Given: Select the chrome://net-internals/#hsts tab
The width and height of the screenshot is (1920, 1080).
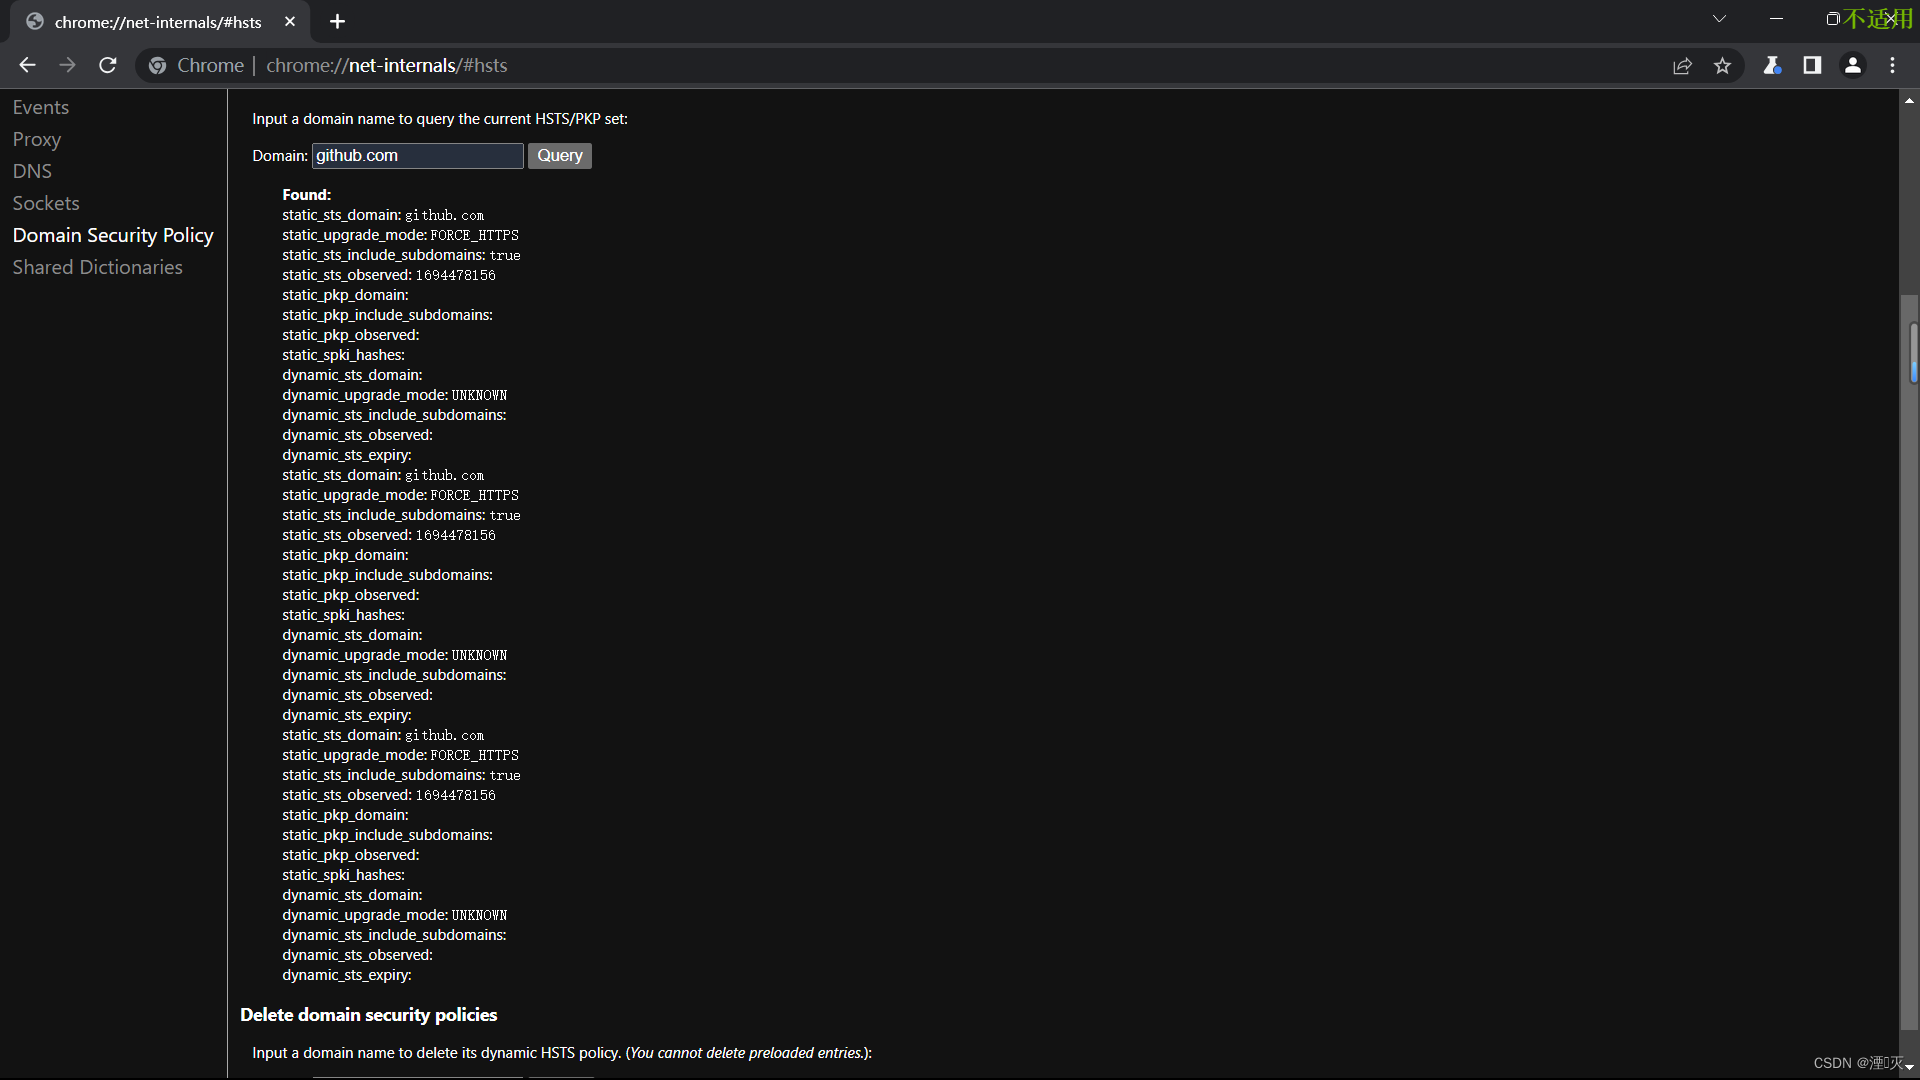Looking at the screenshot, I should (x=158, y=22).
